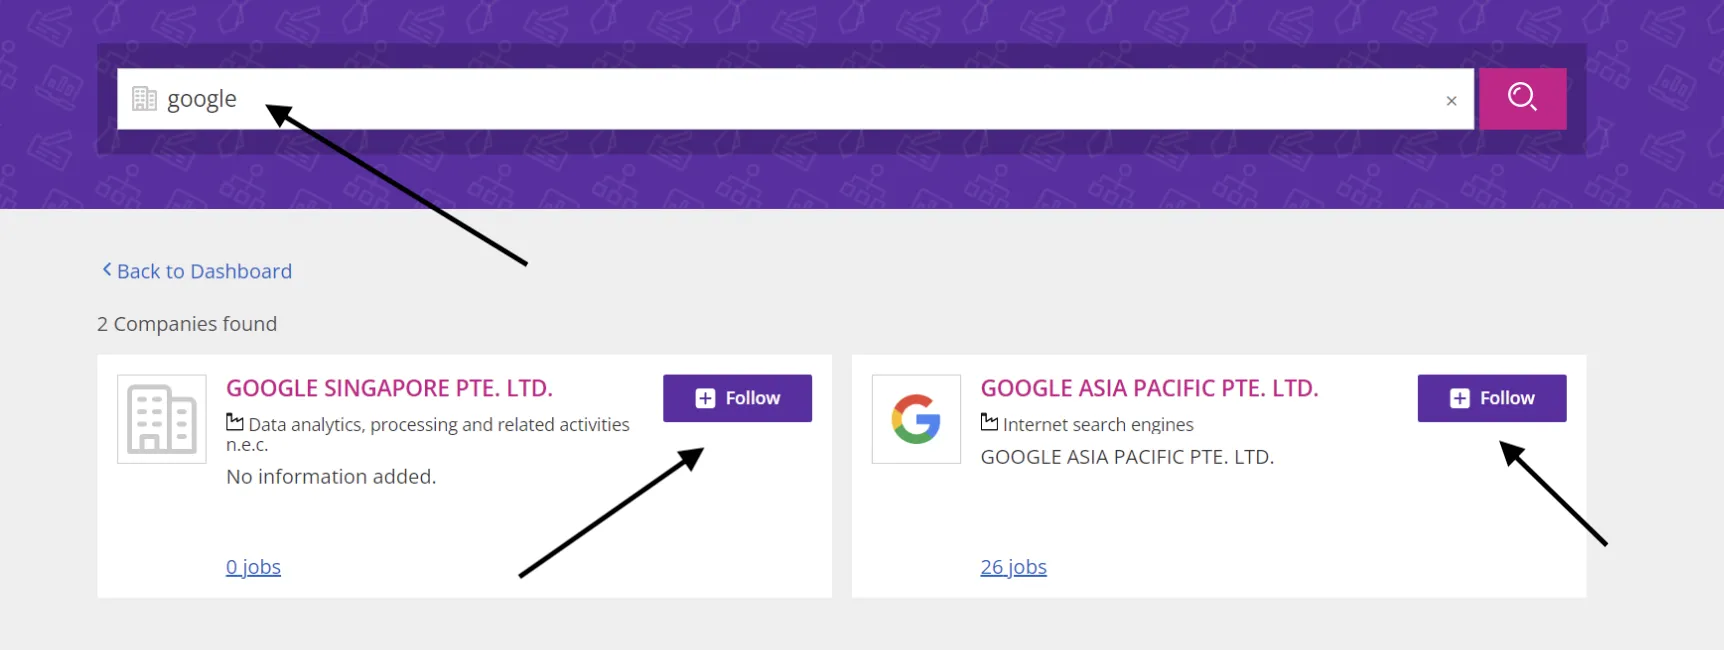Click the plus icon on Google Asia Pacific's Follow button
Image resolution: width=1724 pixels, height=650 pixels.
pyautogui.click(x=1459, y=398)
